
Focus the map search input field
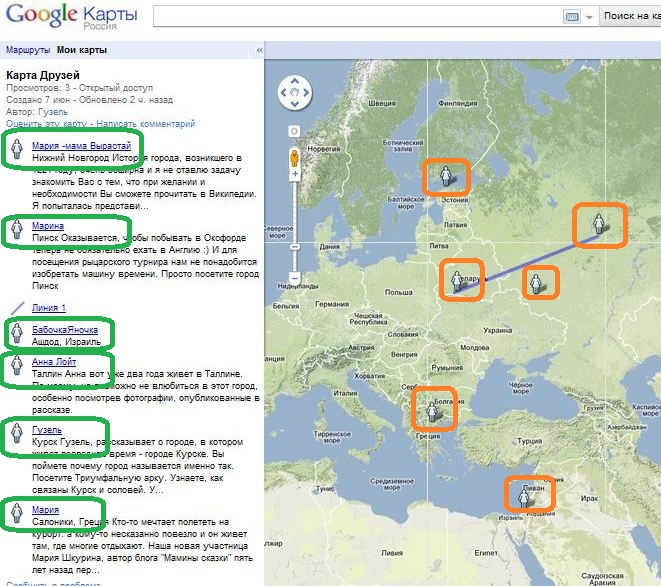(x=358, y=16)
